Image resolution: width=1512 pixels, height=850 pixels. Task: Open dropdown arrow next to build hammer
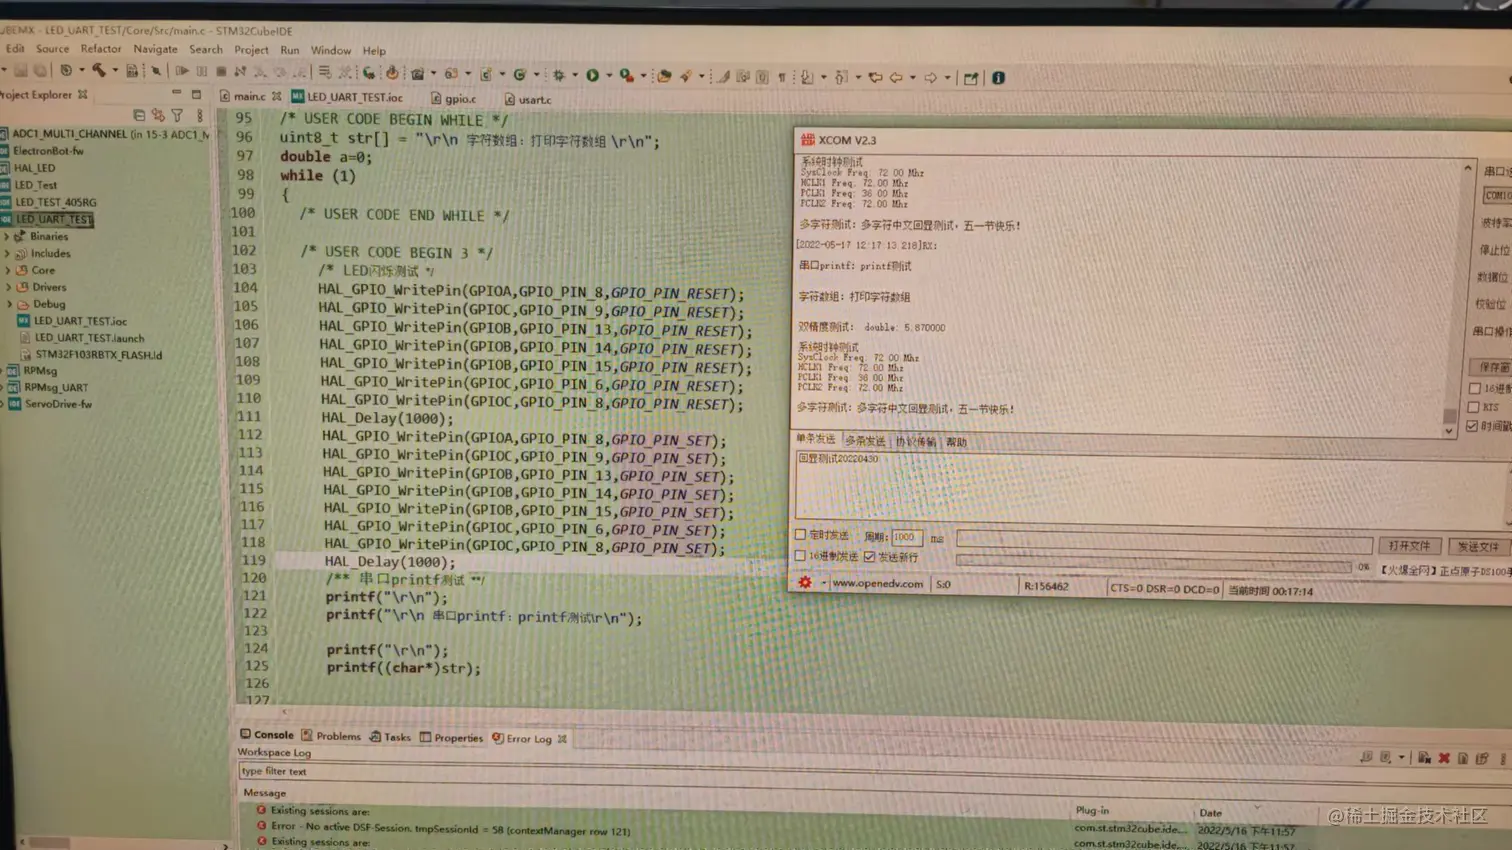(114, 71)
